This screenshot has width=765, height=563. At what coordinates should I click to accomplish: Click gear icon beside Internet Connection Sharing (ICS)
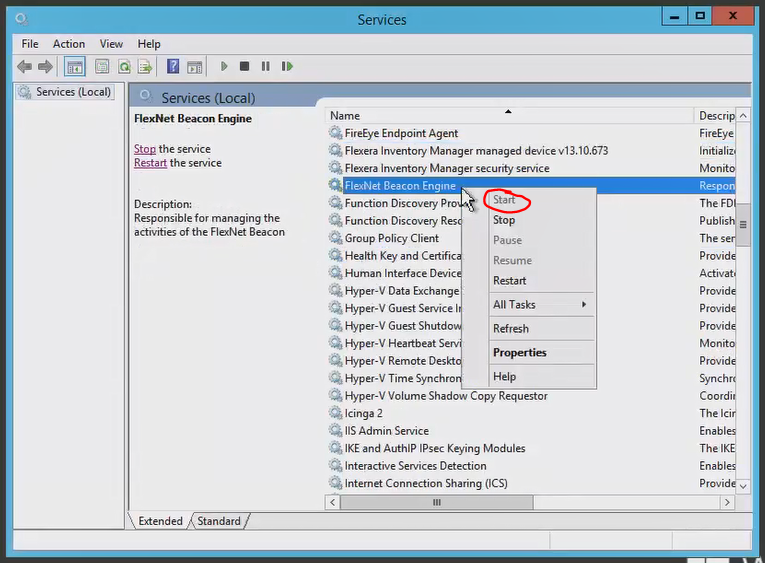335,483
